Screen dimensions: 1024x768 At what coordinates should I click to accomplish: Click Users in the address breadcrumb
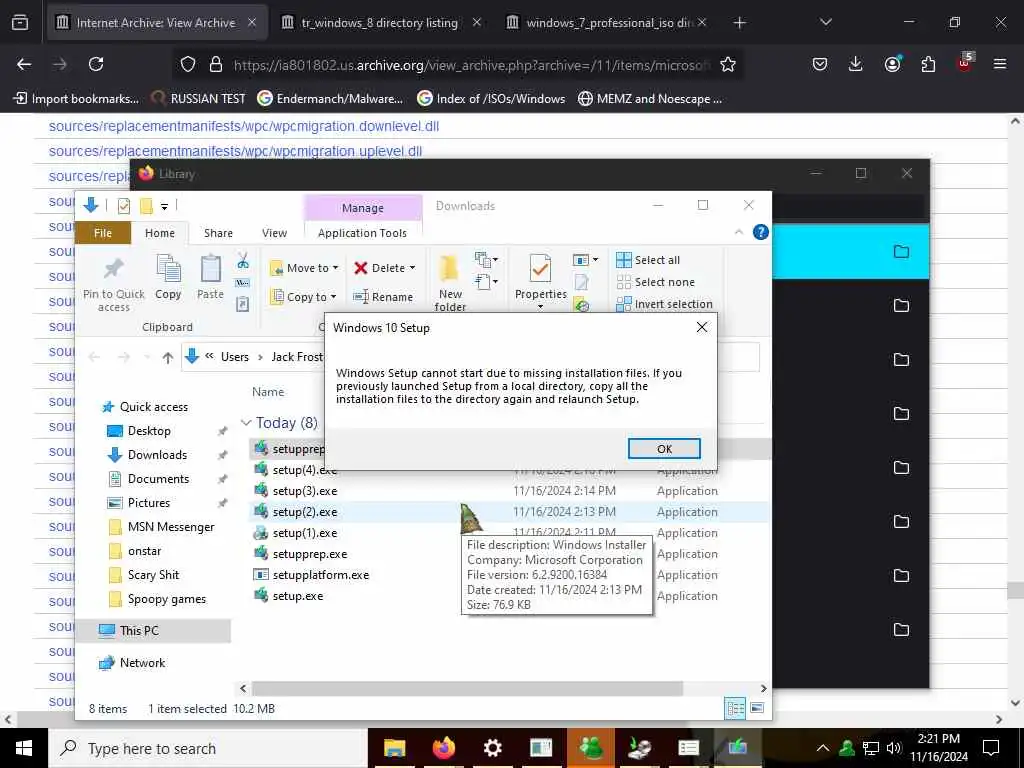pos(234,357)
